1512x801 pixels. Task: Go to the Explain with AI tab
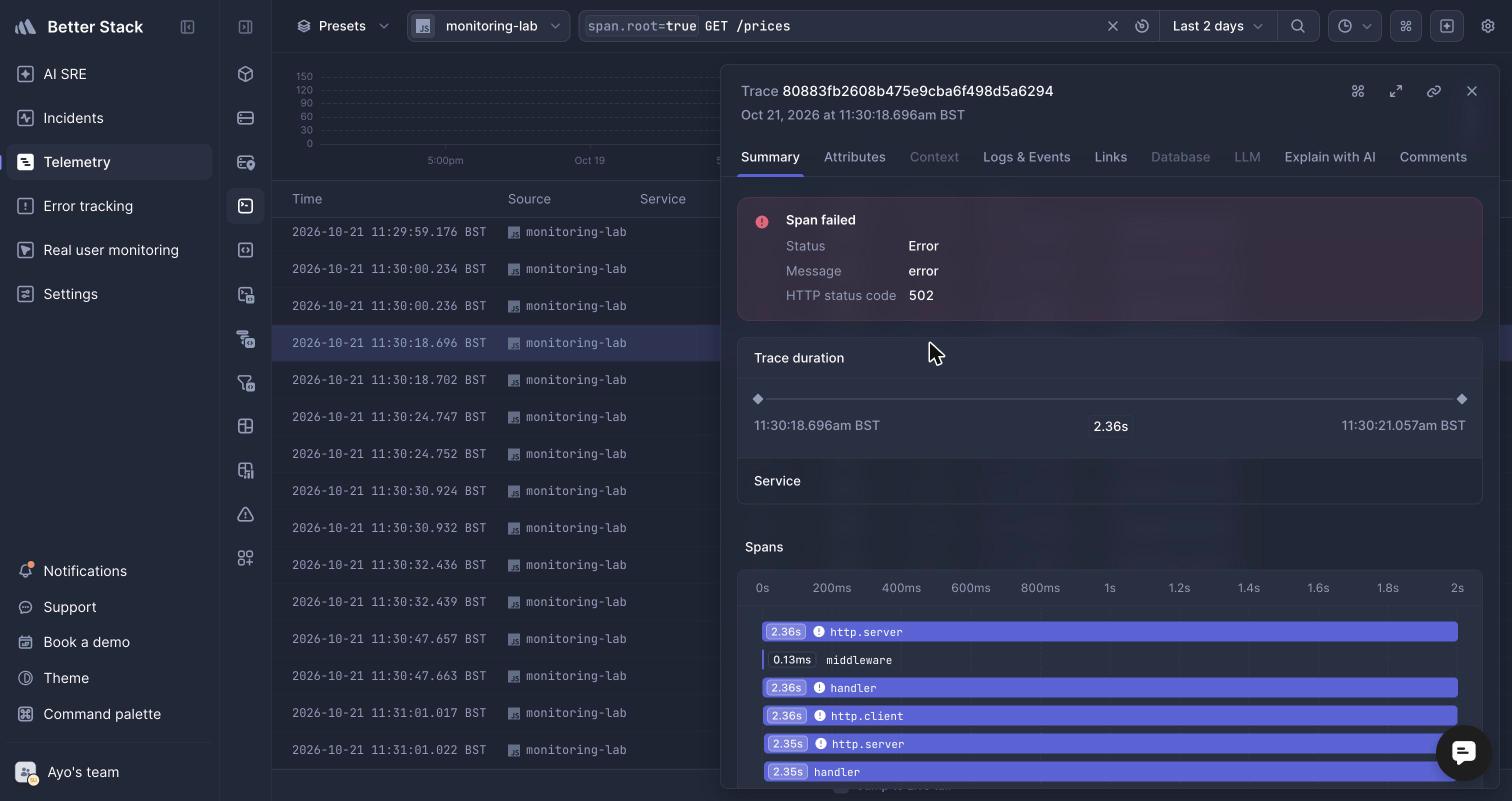point(1330,157)
